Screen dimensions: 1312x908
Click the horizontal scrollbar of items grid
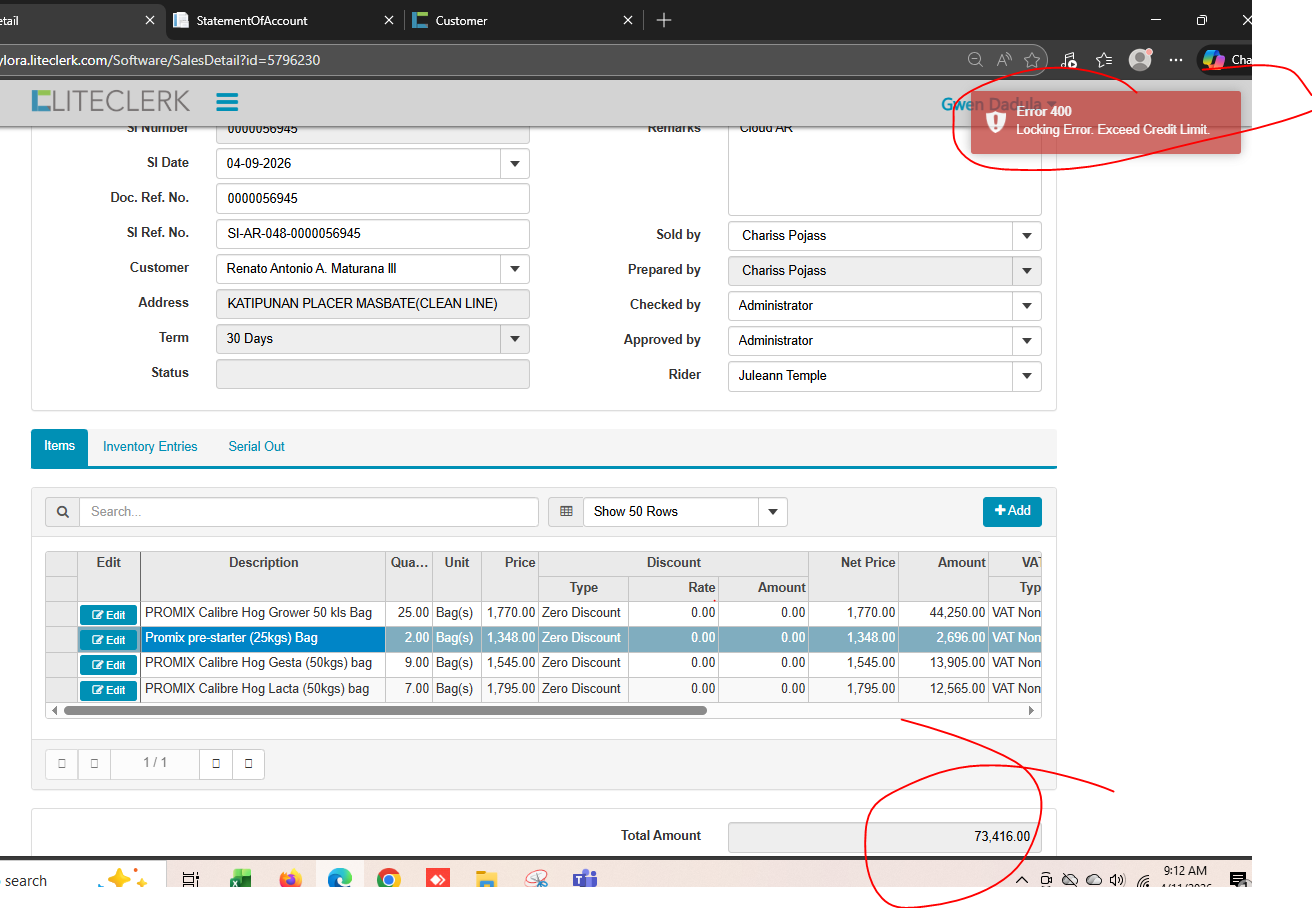click(385, 711)
